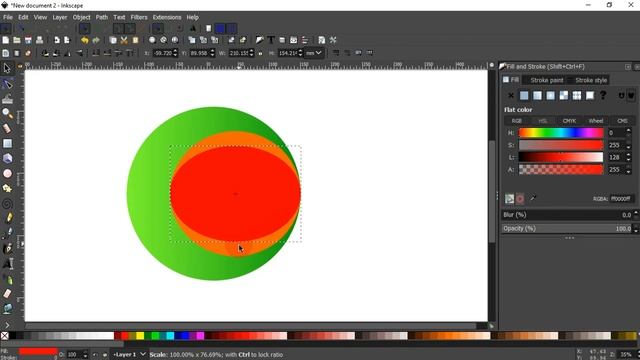The image size is (640, 360).
Task: Click the Redo arrow icon
Action: (x=96, y=40)
